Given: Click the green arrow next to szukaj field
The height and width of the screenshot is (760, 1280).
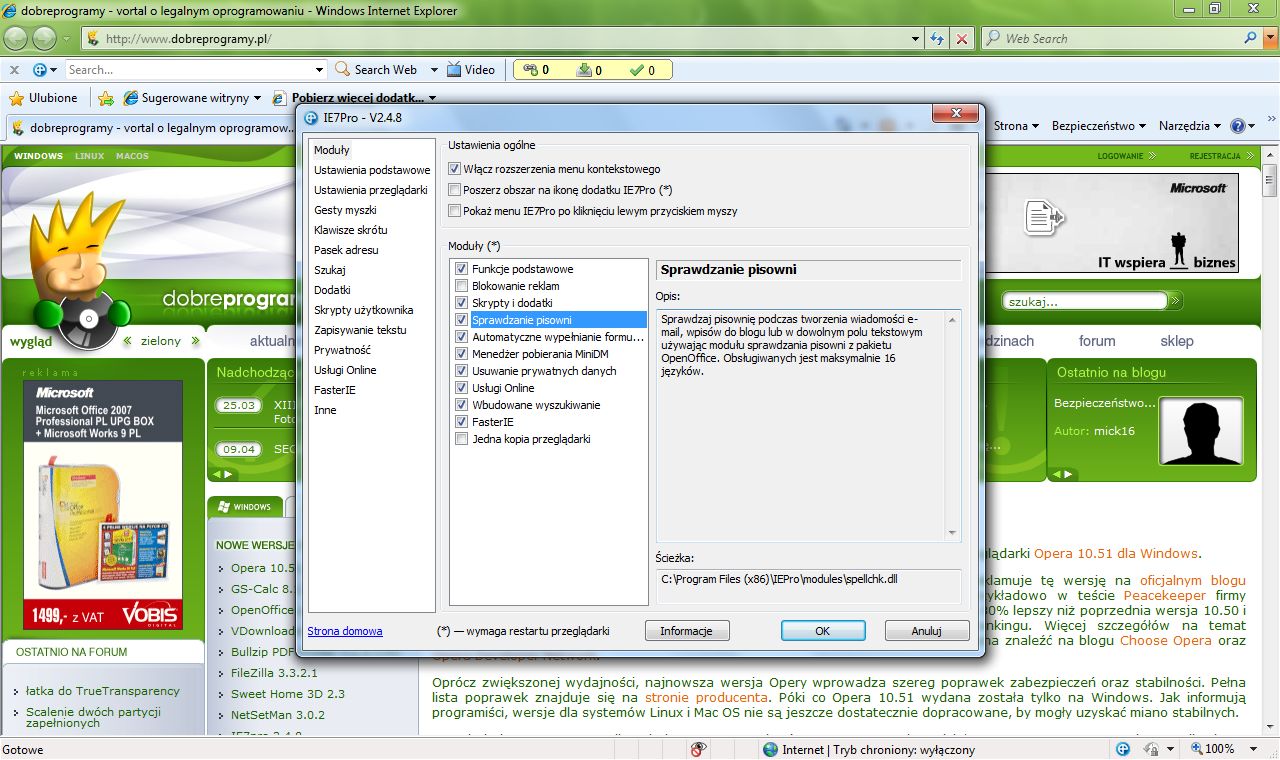Looking at the screenshot, I should pos(1176,300).
